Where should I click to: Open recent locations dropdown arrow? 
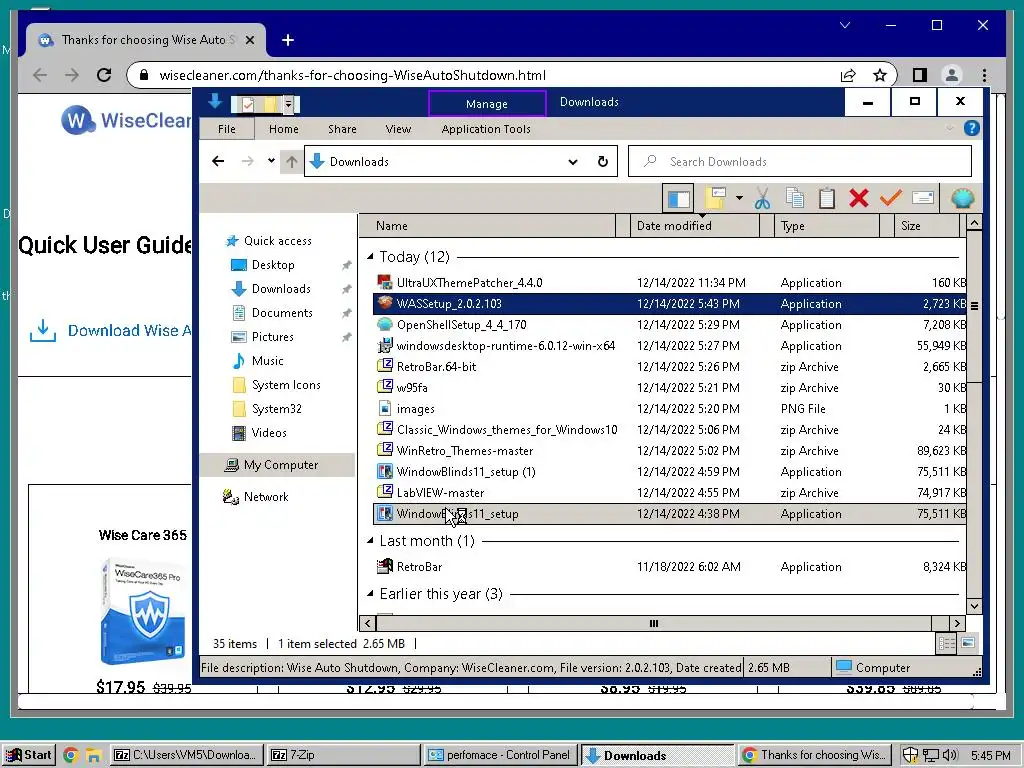270,161
